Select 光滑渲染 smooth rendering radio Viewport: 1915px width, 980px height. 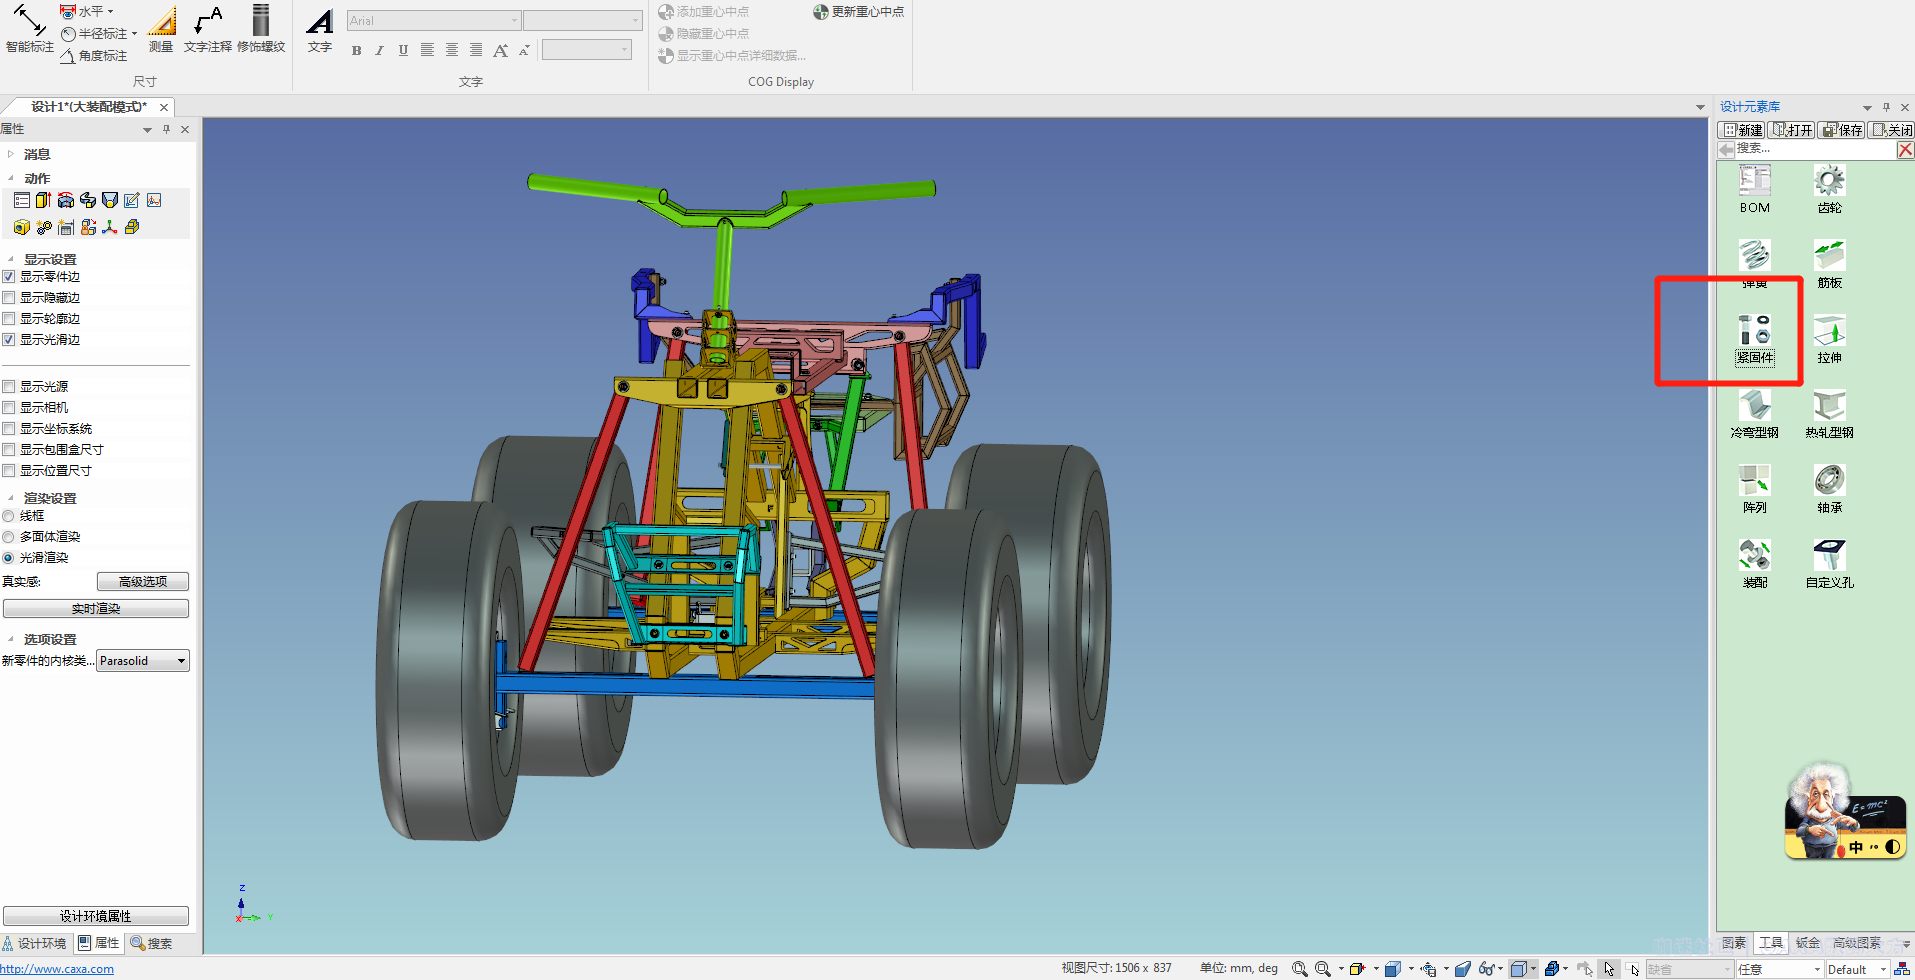pyautogui.click(x=8, y=558)
